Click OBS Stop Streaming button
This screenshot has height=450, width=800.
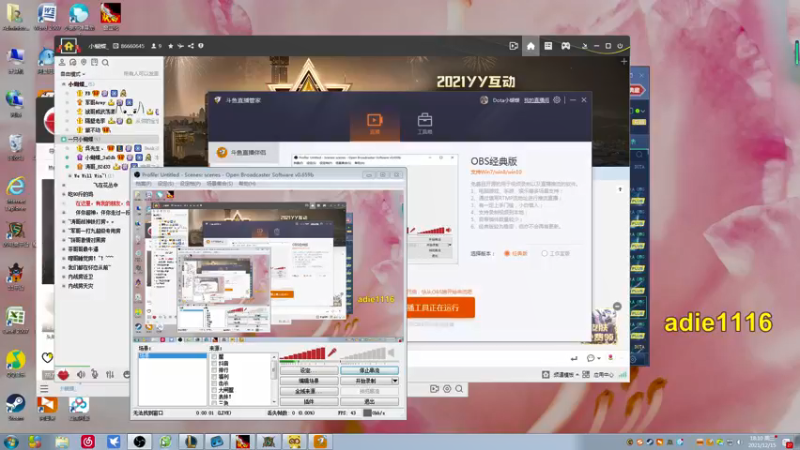click(369, 370)
